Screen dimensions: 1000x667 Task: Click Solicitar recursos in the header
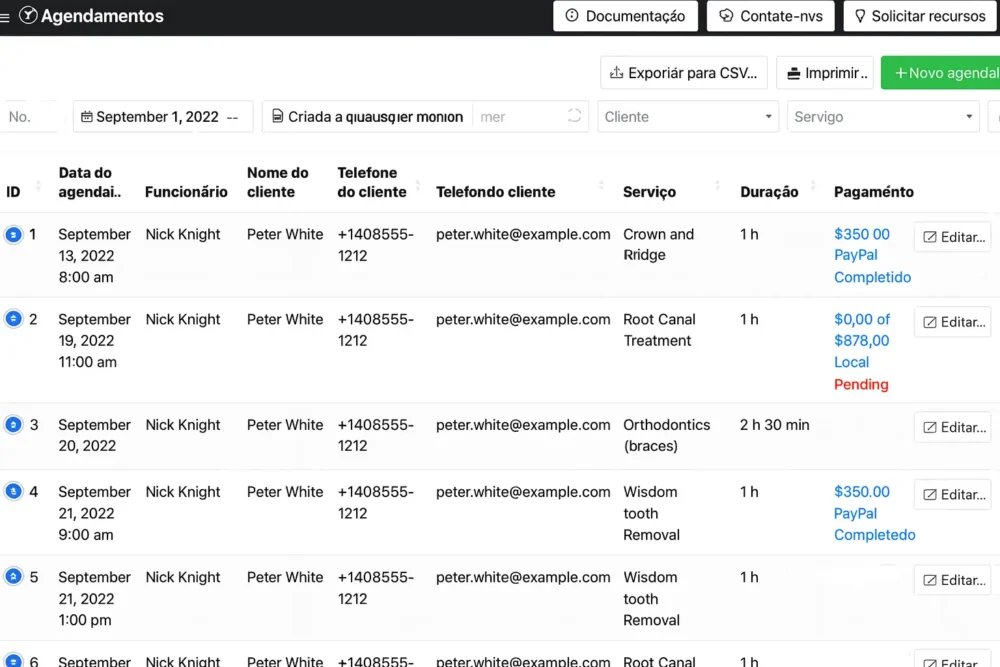pyautogui.click(x=917, y=16)
